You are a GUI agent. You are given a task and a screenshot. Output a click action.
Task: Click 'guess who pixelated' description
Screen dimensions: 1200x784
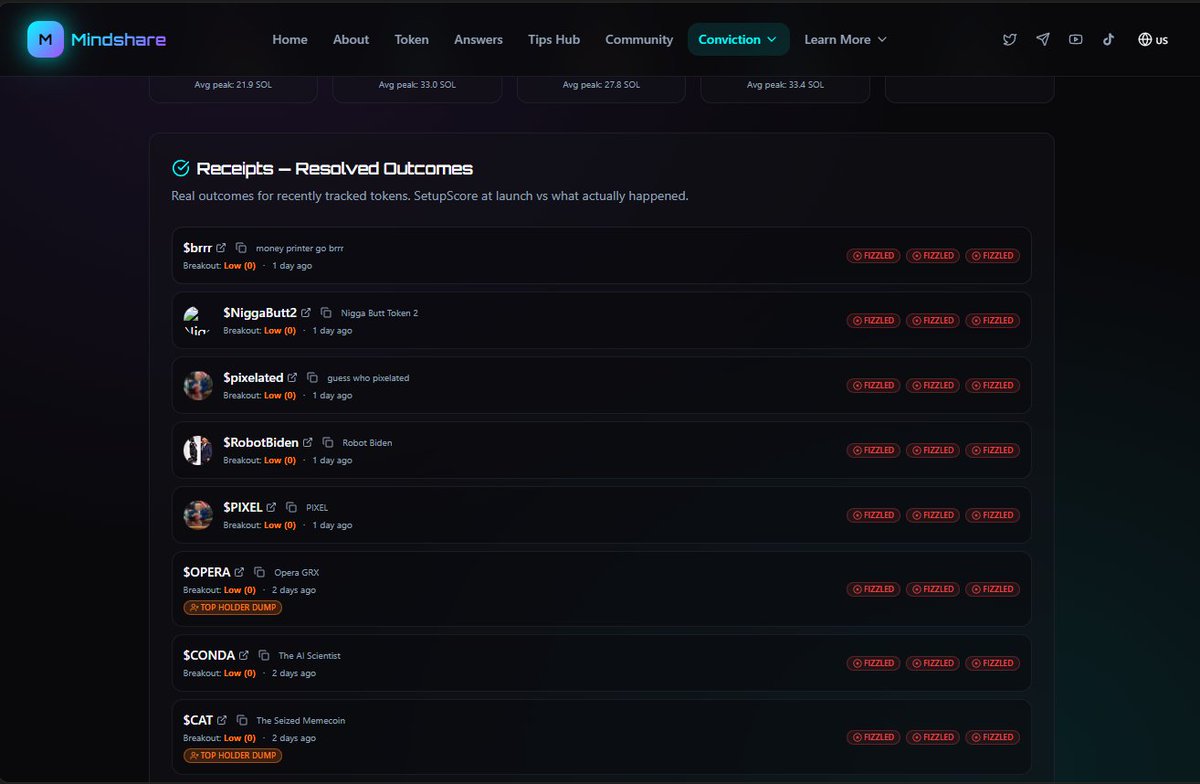tap(368, 378)
